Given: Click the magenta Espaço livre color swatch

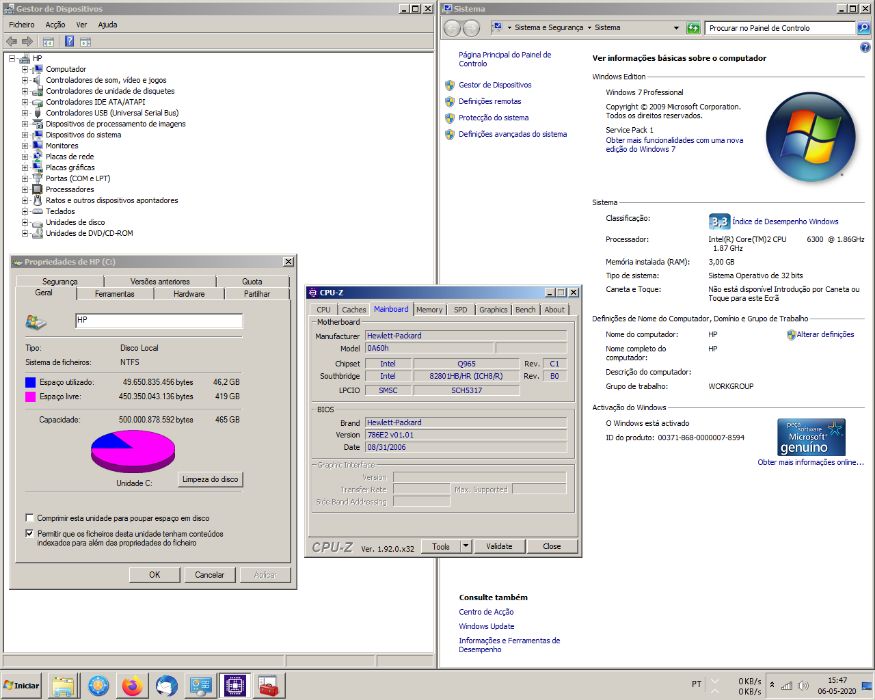Looking at the screenshot, I should [30, 397].
